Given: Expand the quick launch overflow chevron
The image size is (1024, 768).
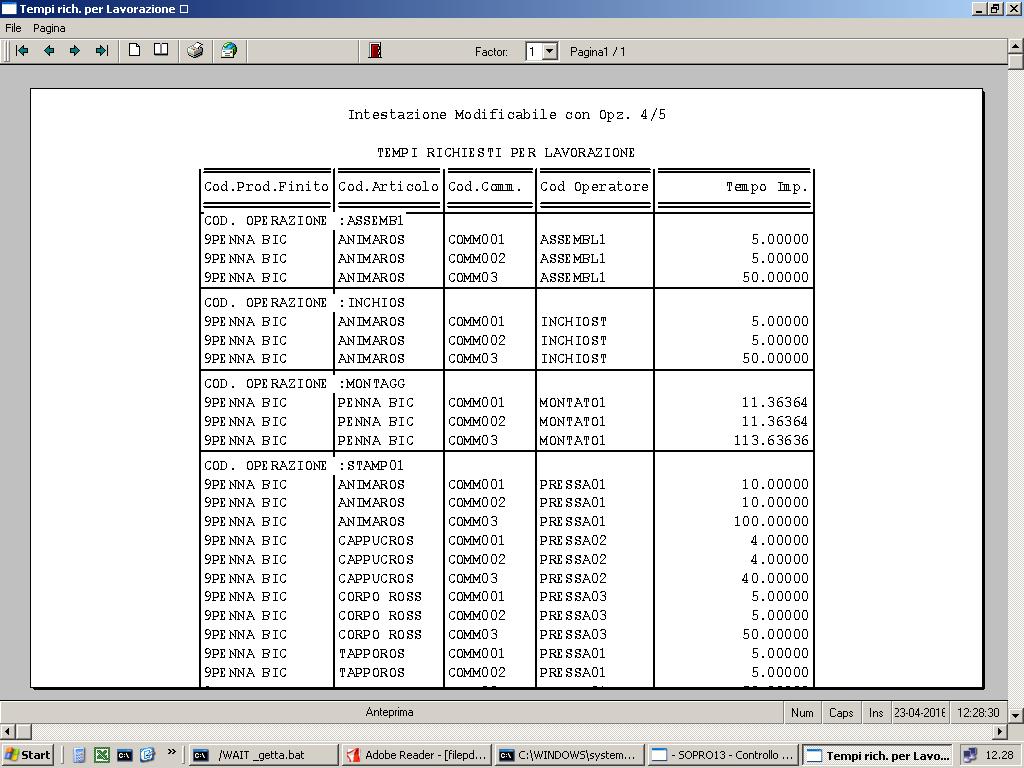Looking at the screenshot, I should (x=171, y=752).
